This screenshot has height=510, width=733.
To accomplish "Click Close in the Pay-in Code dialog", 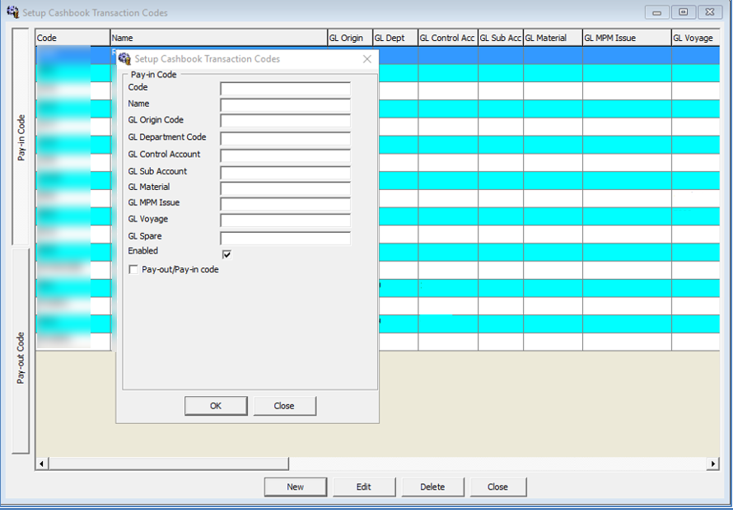I will (x=284, y=406).
